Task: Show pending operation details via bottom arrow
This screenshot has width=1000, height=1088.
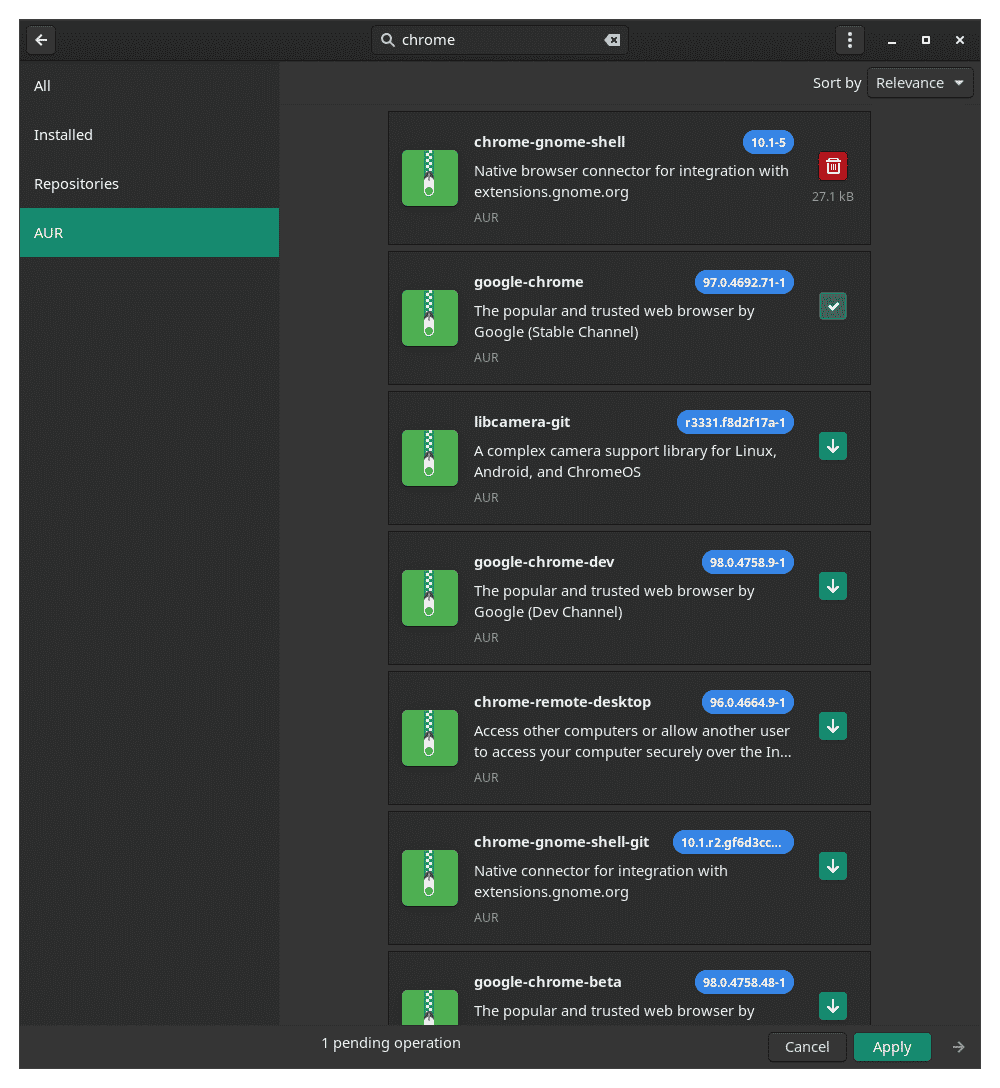Action: (958, 1046)
